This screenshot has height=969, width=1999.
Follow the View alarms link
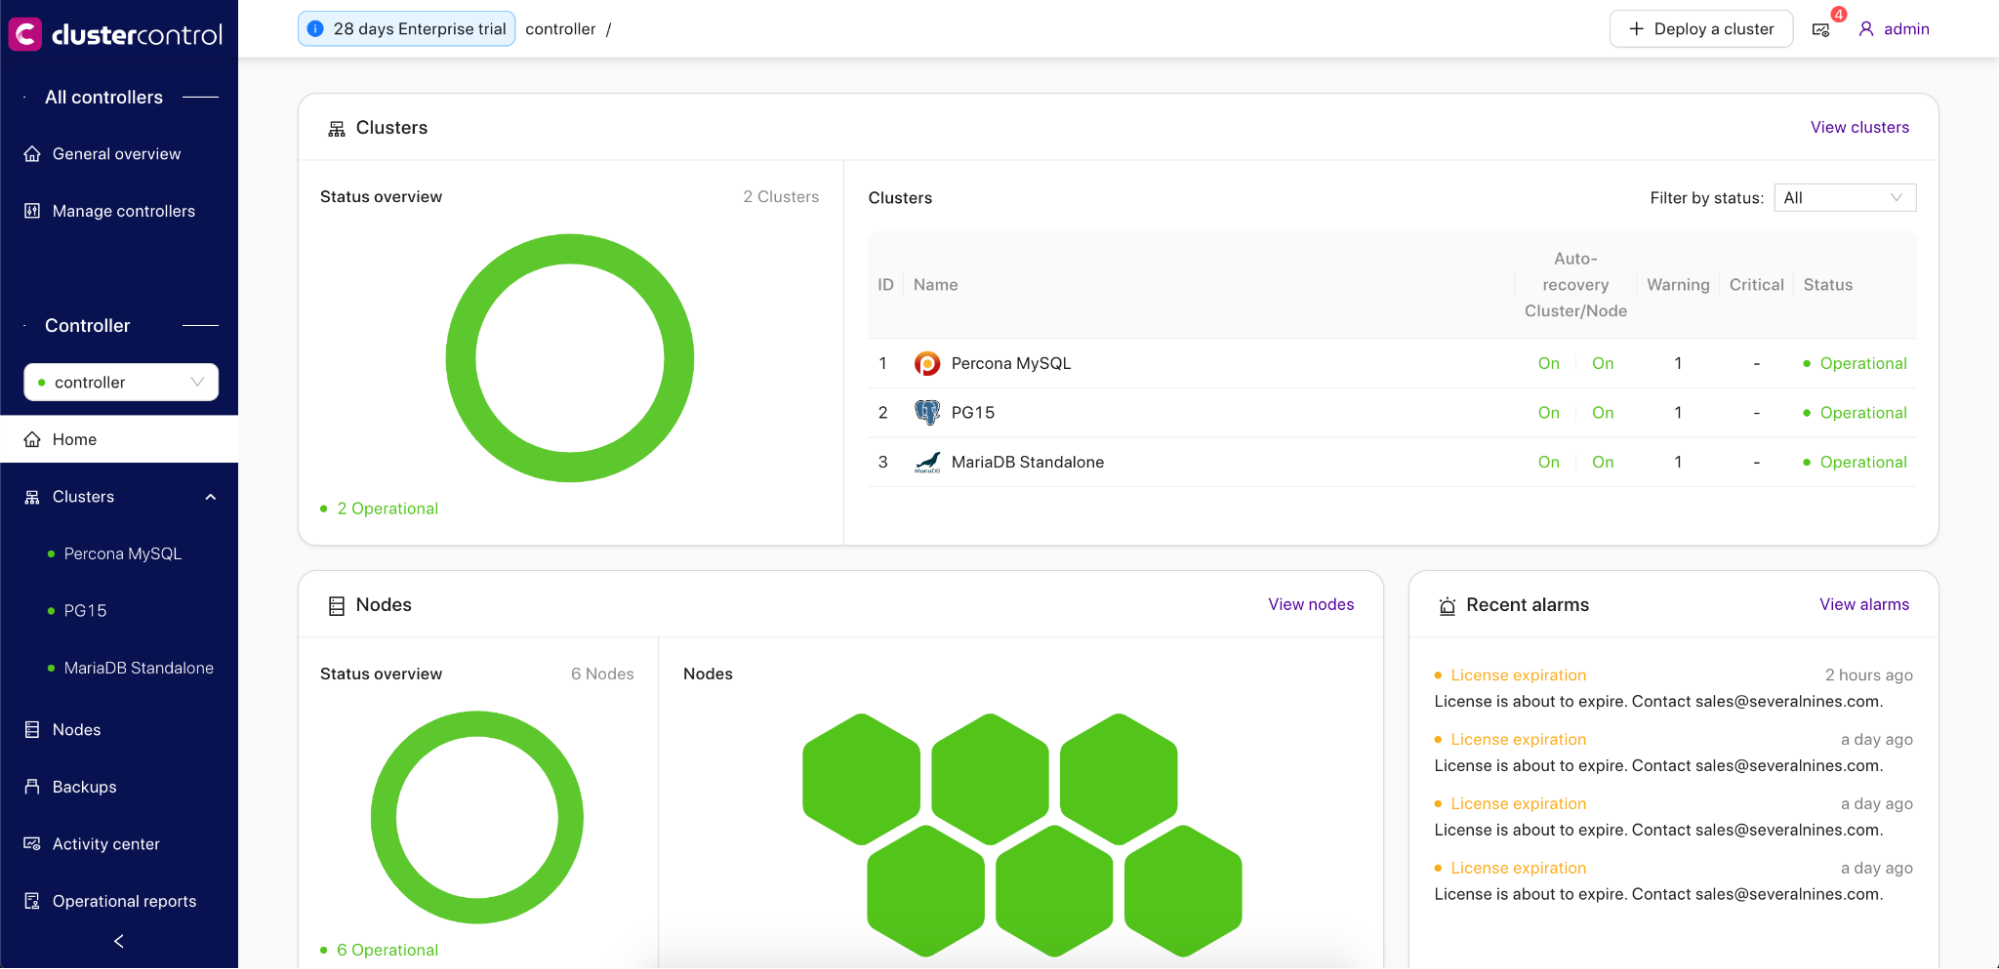[x=1863, y=604]
